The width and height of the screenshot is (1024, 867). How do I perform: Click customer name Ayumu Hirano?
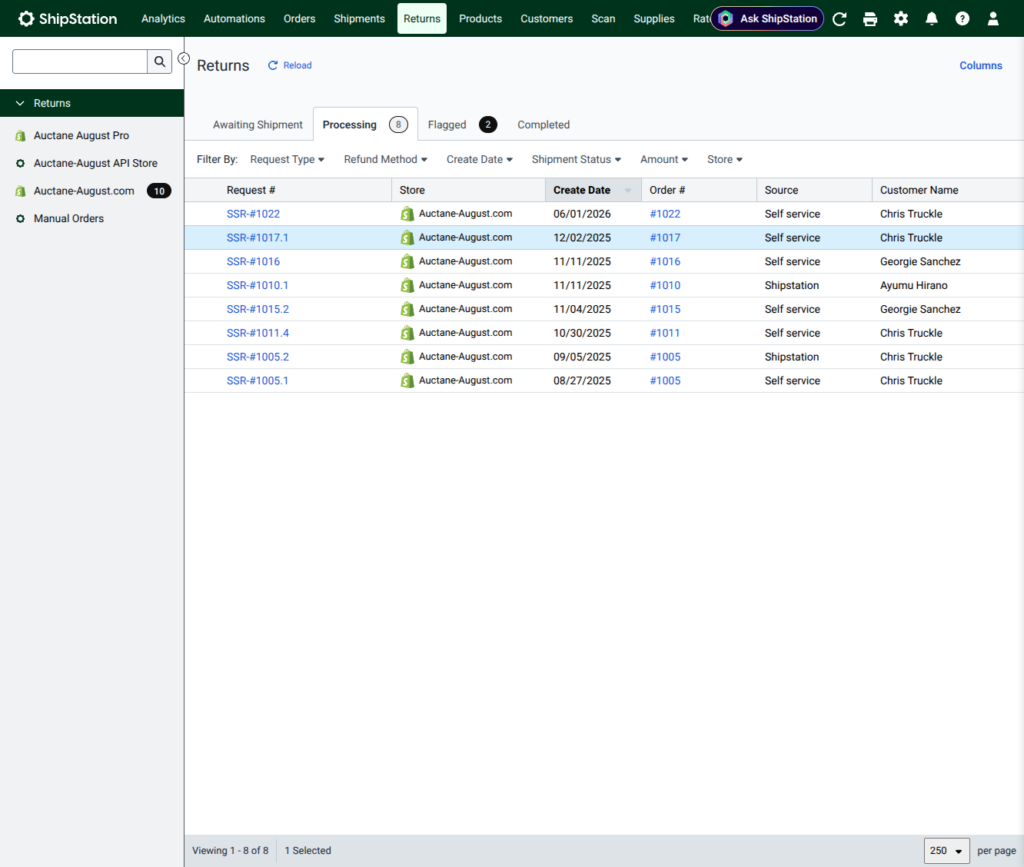913,285
